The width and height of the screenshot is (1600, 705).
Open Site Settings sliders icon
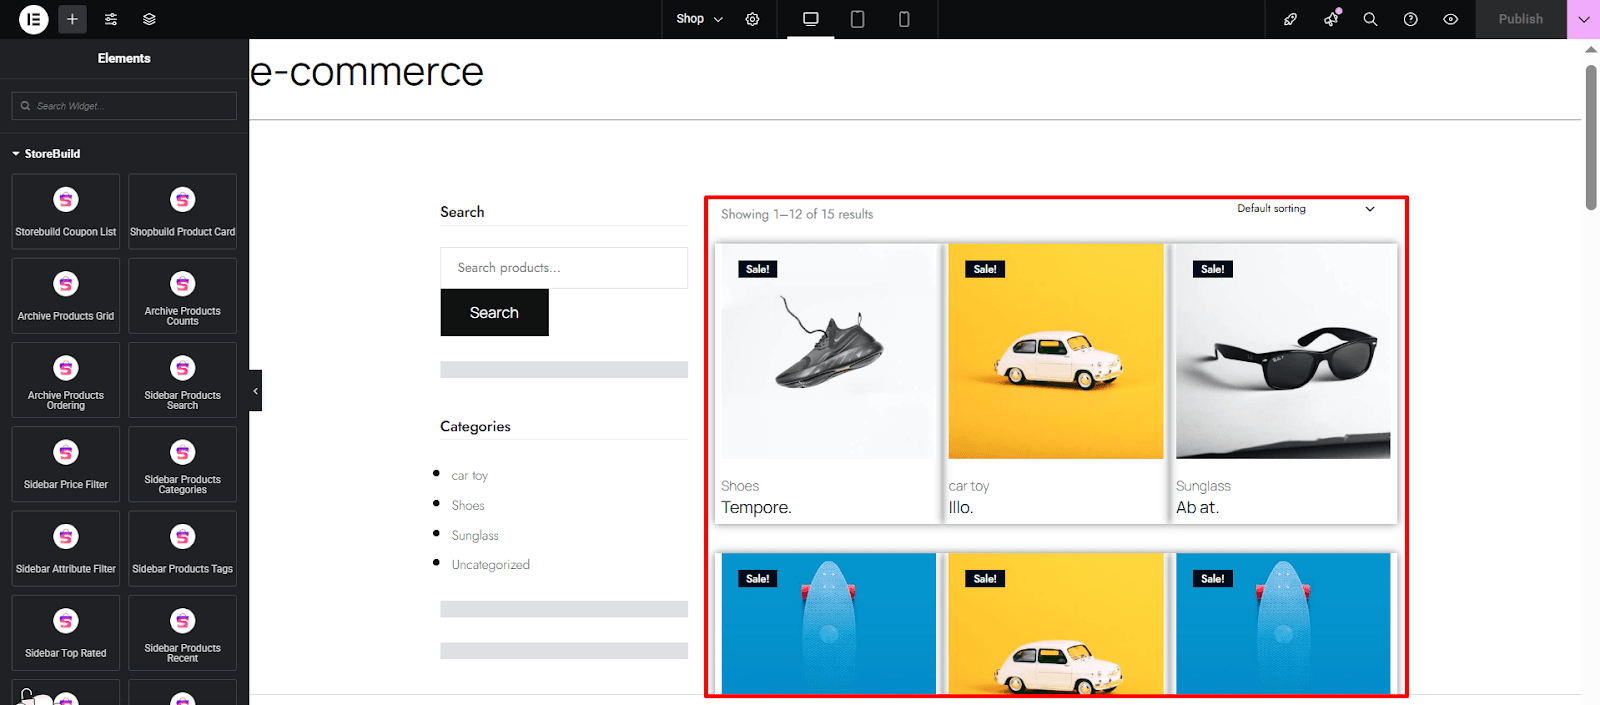pos(111,19)
